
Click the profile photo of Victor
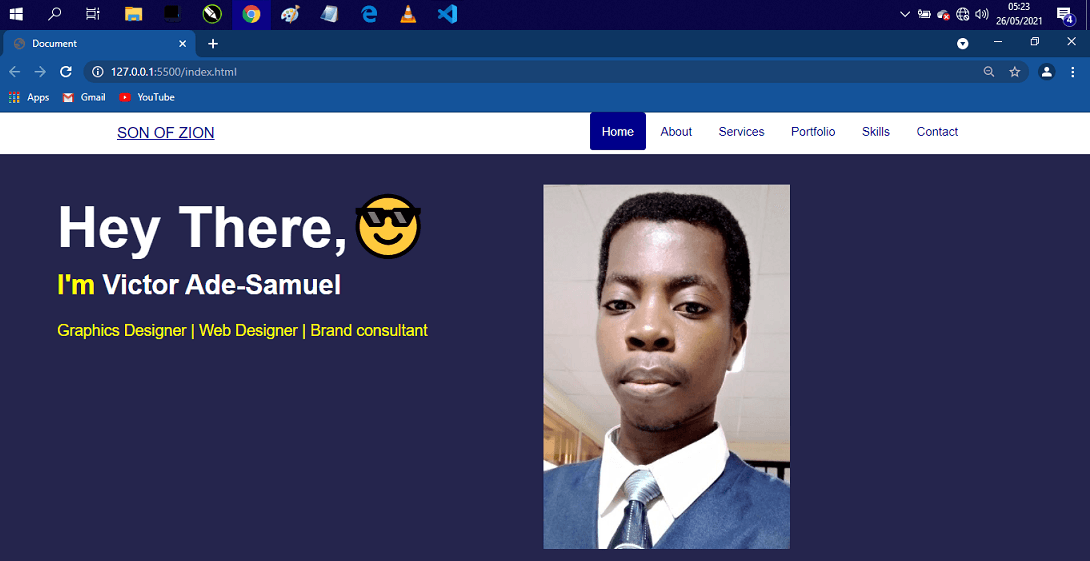click(x=666, y=366)
